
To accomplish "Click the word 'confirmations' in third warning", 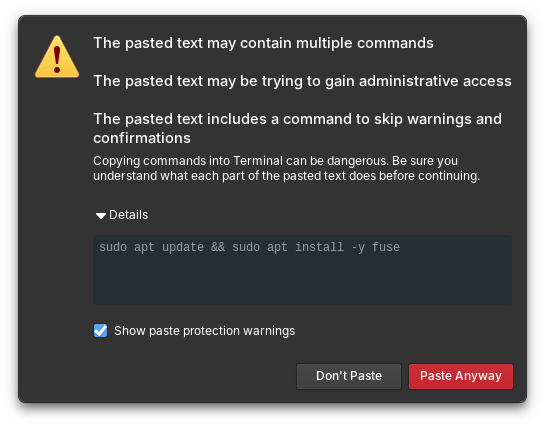I will click(142, 138).
